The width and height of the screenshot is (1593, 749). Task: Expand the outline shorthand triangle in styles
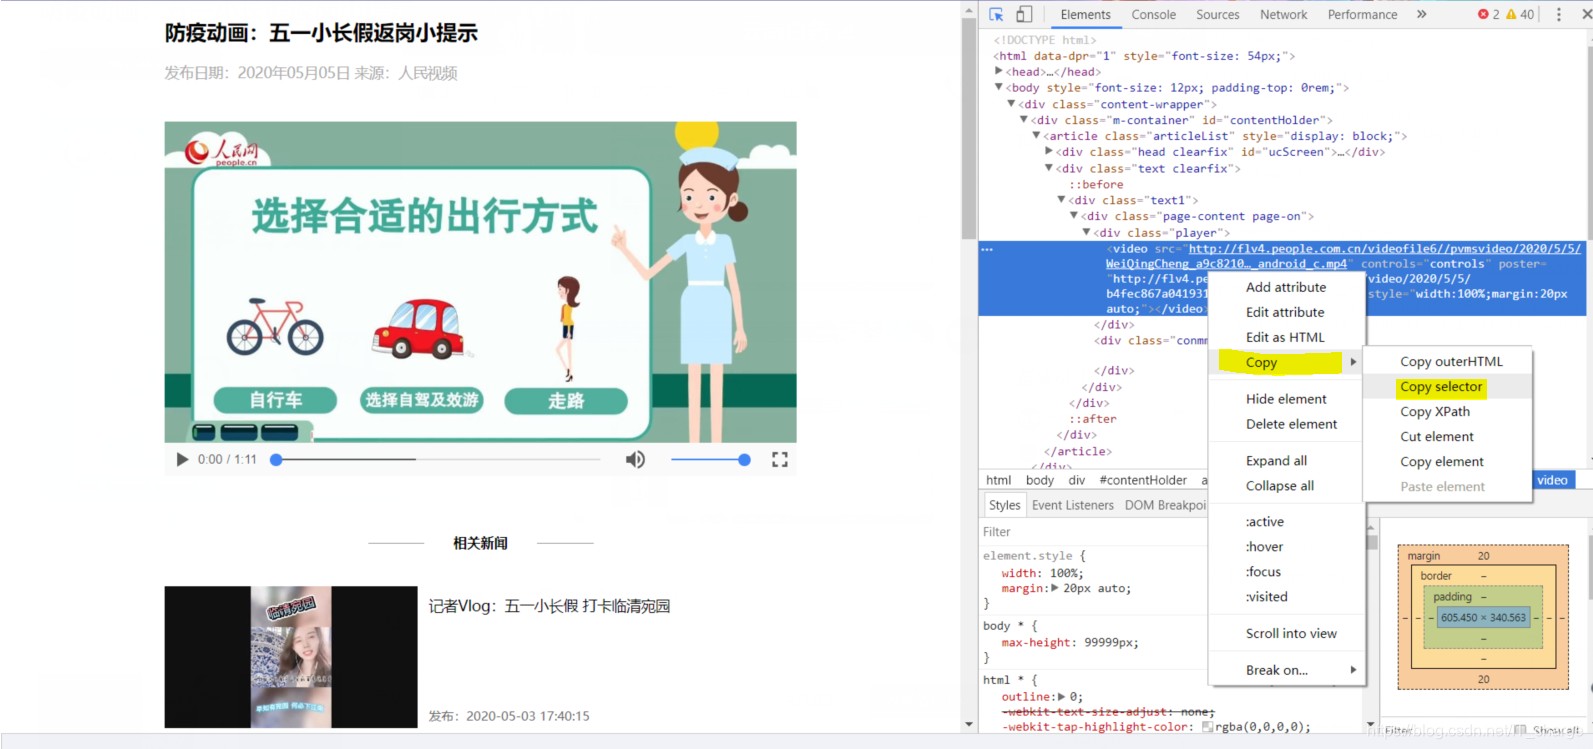[x=1061, y=696]
